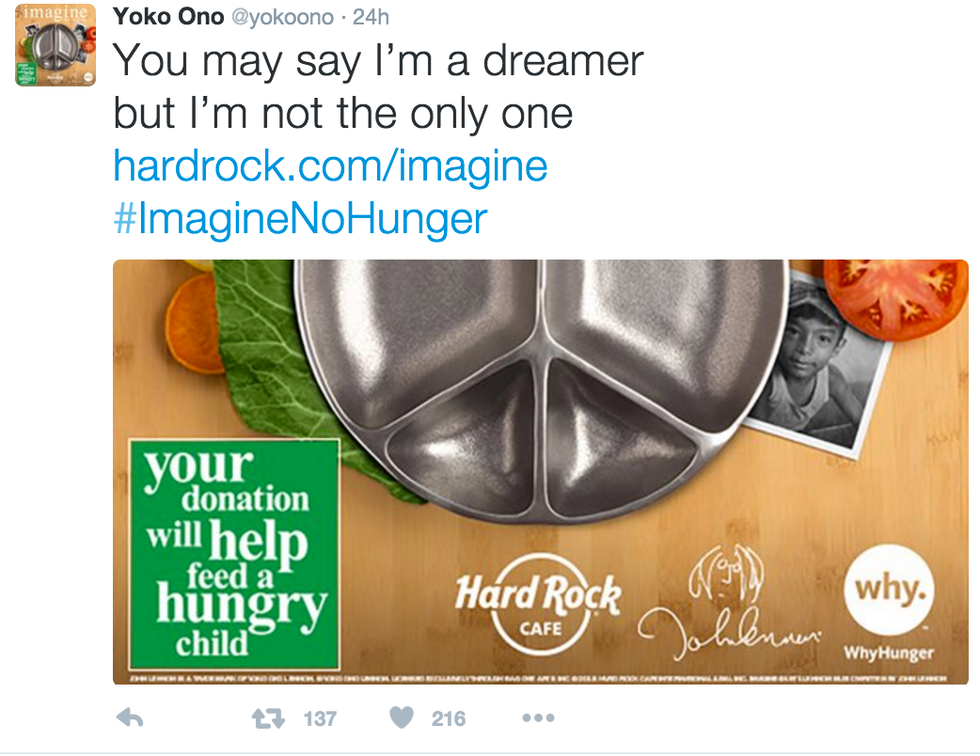The height and width of the screenshot is (756, 980).
Task: Click the 137 retweet count
Action: point(320,719)
